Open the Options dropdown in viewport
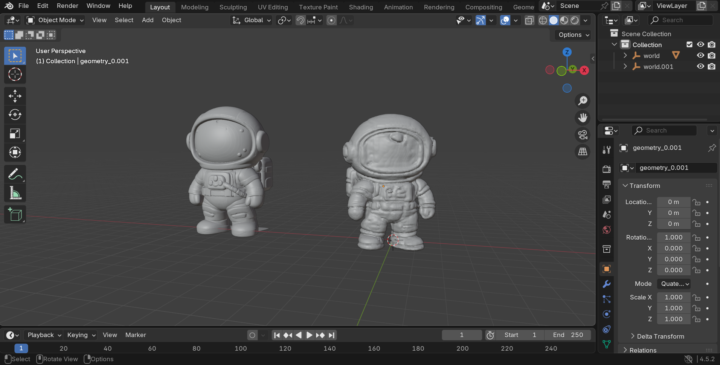 [x=574, y=35]
